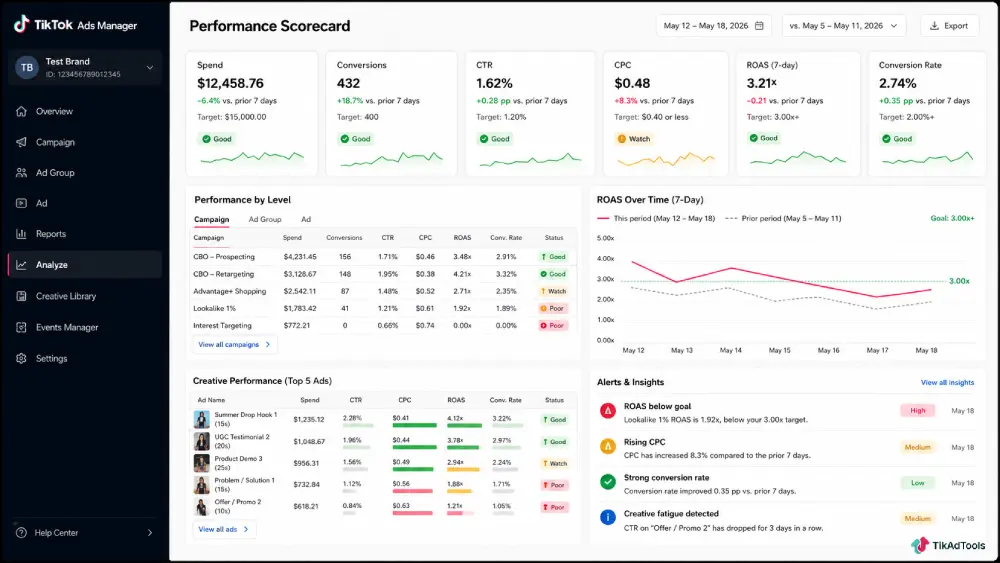This screenshot has width=1000, height=563.
Task: Click the Overview home icon in sidebar
Action: pyautogui.click(x=21, y=111)
